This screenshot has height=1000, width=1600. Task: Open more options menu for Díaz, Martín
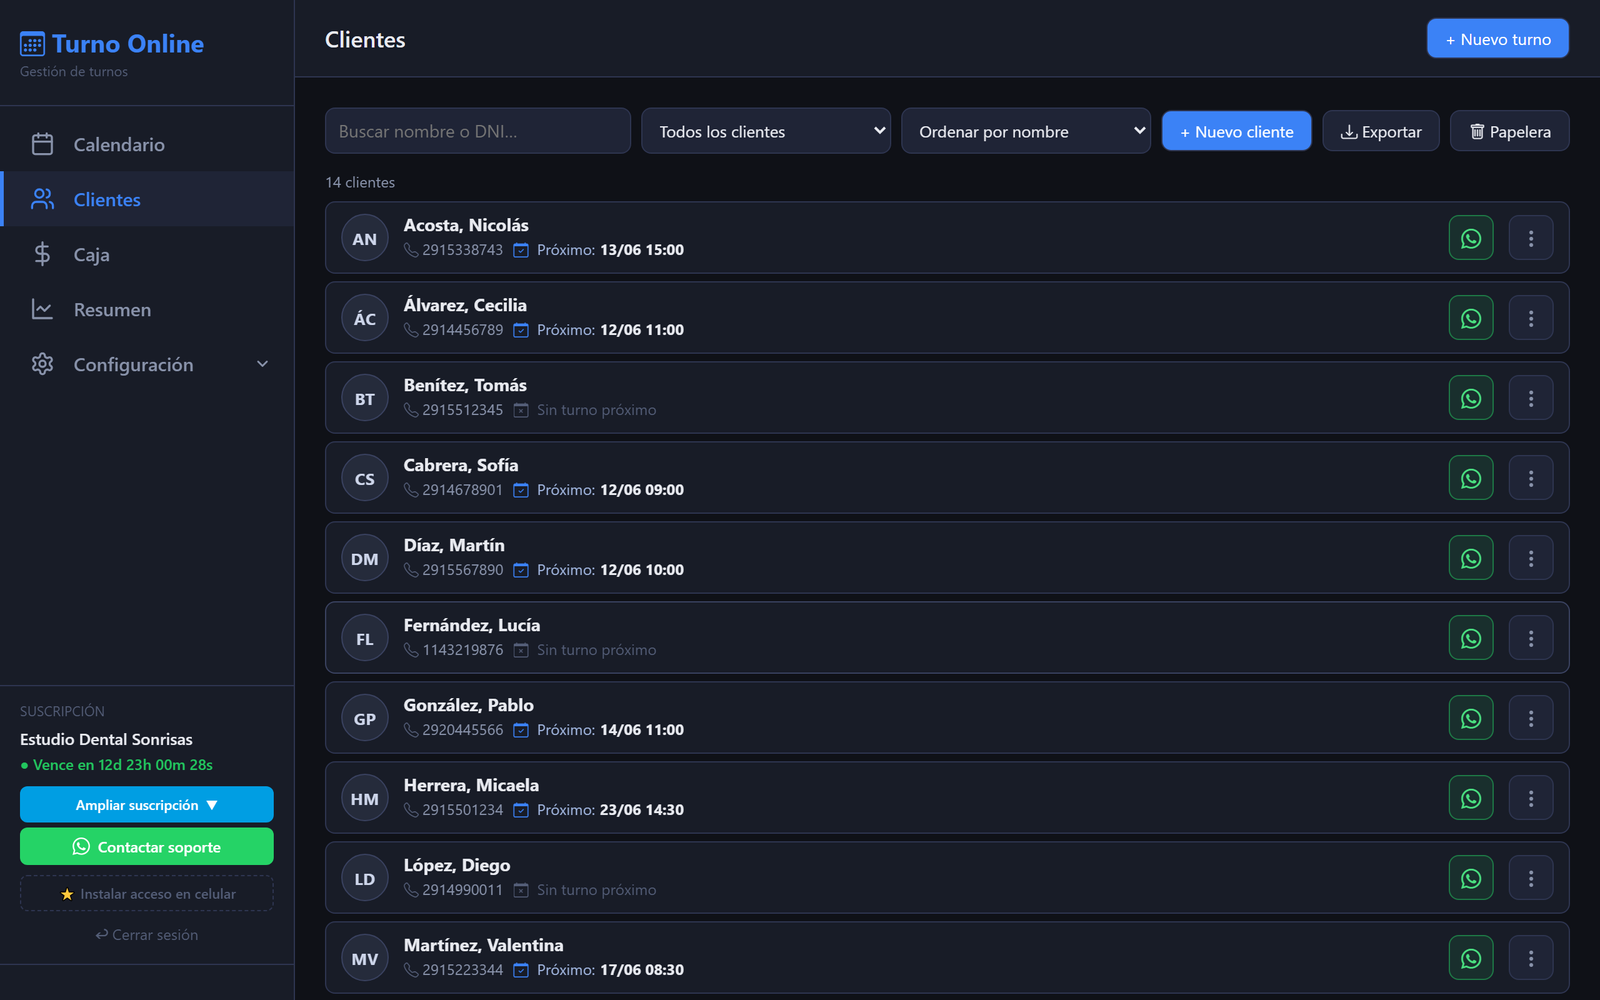pyautogui.click(x=1531, y=558)
